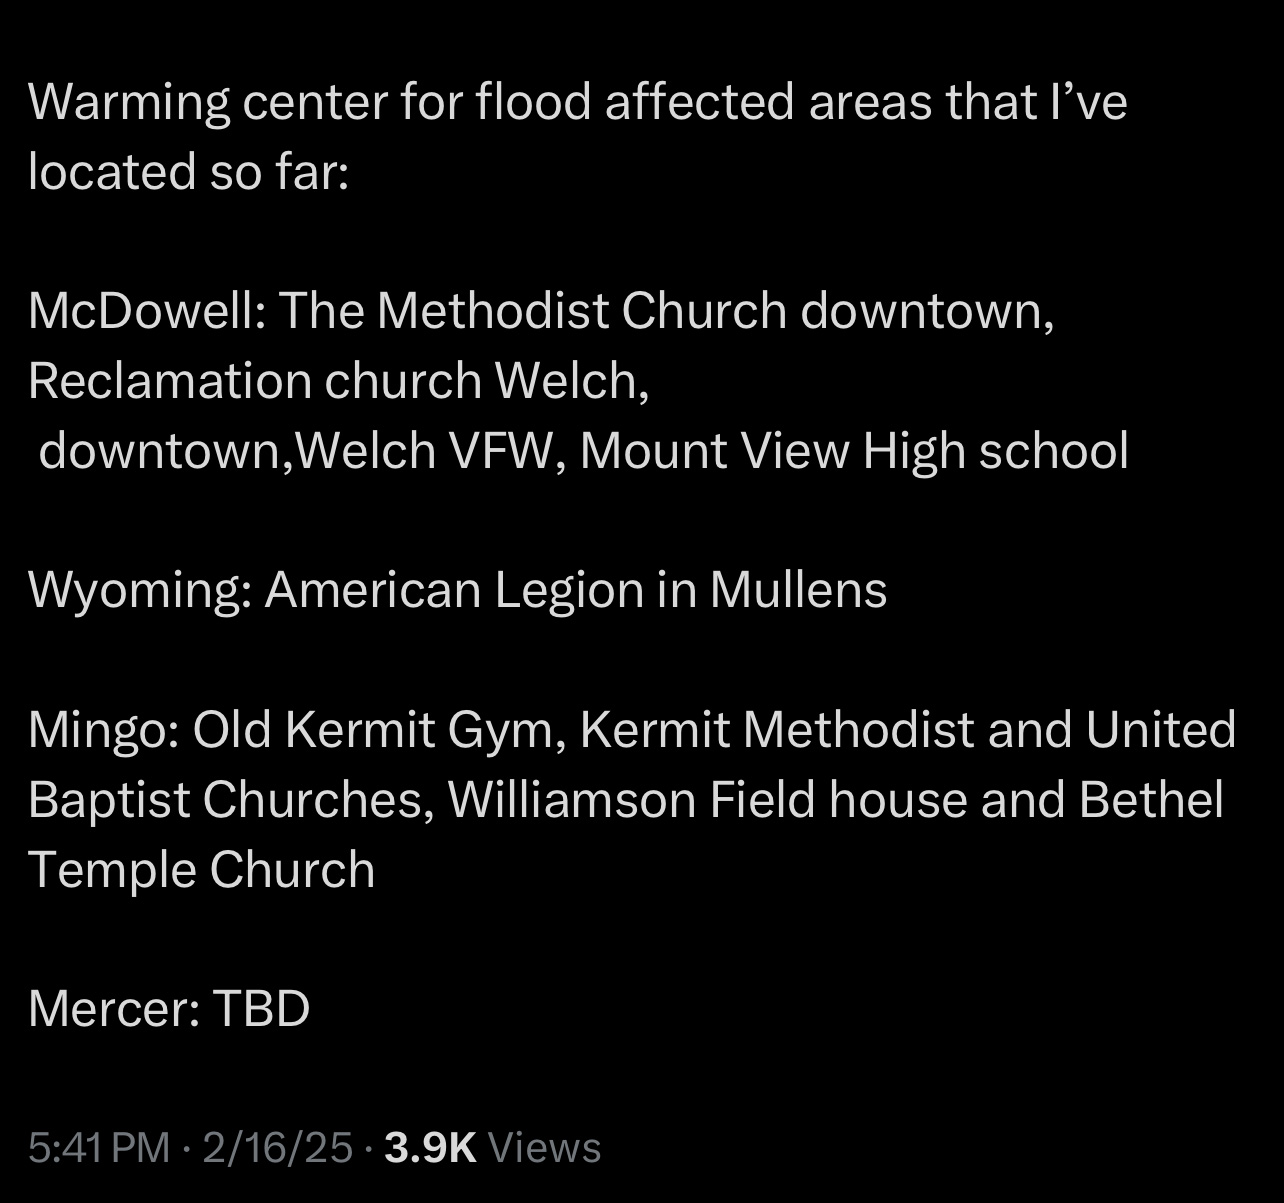The image size is (1284, 1203).
Task: Click the word "Views" in footer
Action: (x=544, y=1147)
